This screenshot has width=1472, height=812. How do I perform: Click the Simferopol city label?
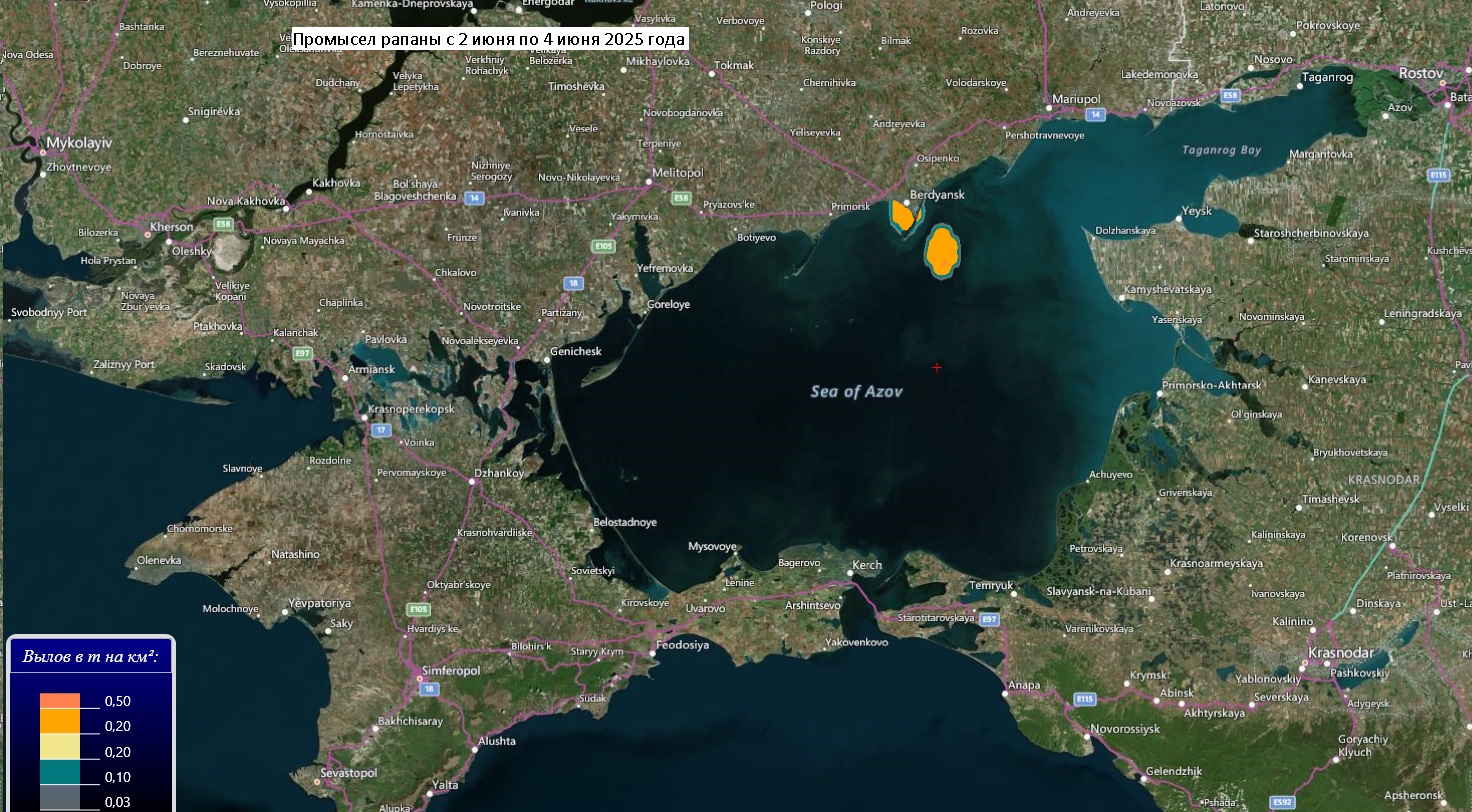point(451,670)
